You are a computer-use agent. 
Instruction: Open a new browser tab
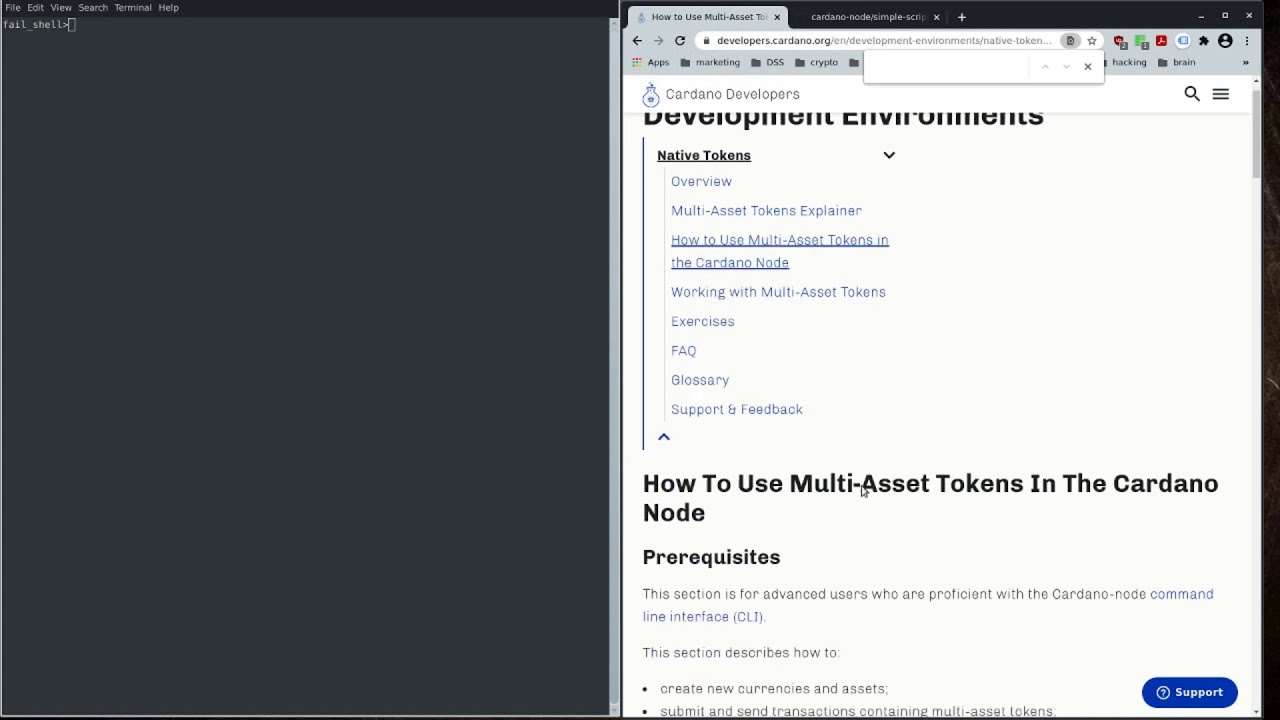pos(962,17)
